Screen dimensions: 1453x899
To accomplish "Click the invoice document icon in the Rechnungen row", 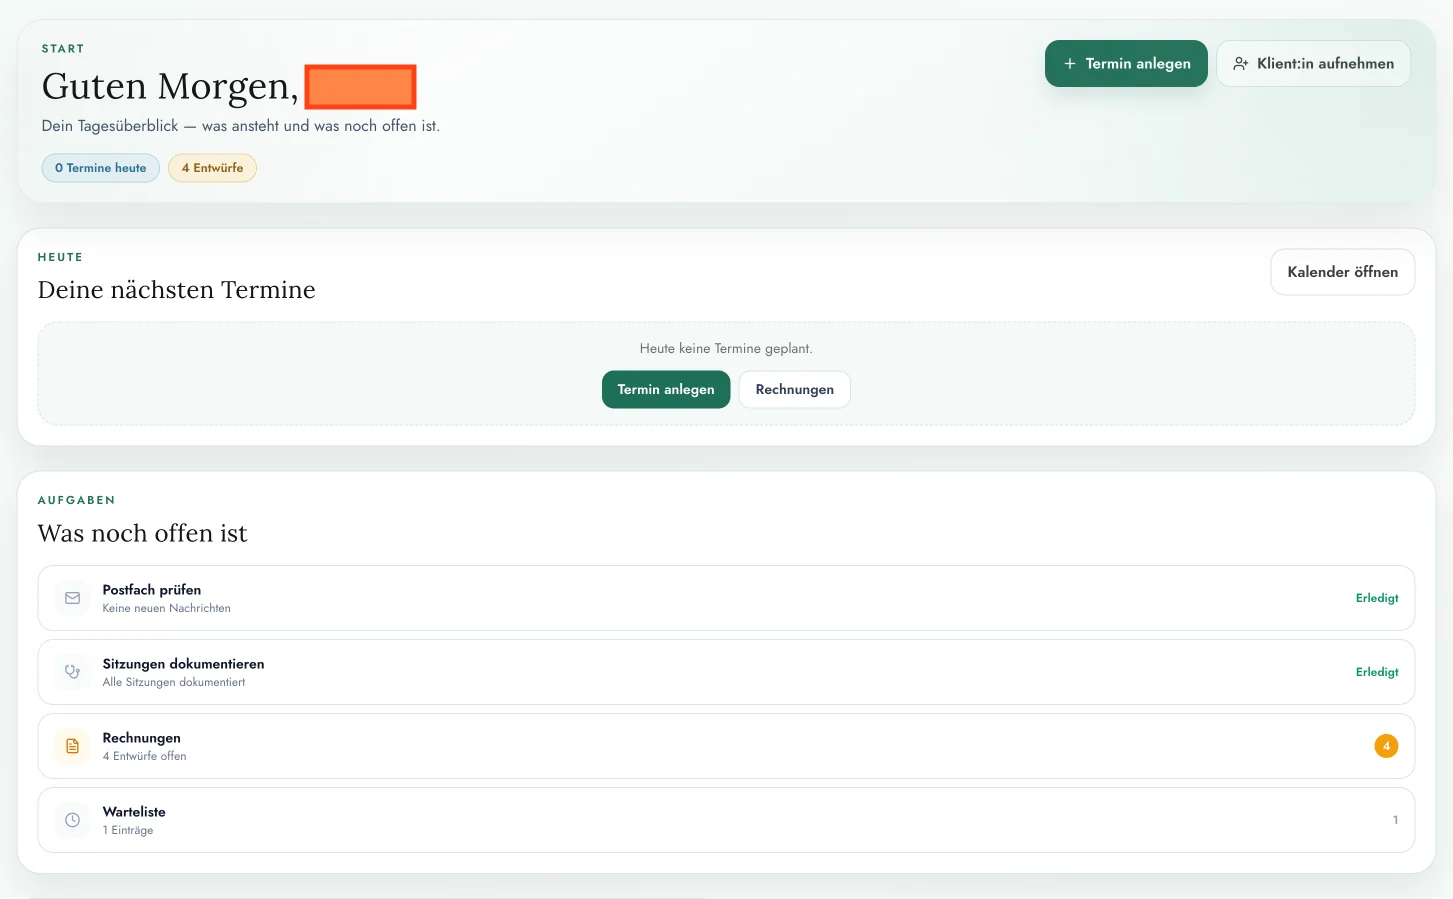I will 71,745.
